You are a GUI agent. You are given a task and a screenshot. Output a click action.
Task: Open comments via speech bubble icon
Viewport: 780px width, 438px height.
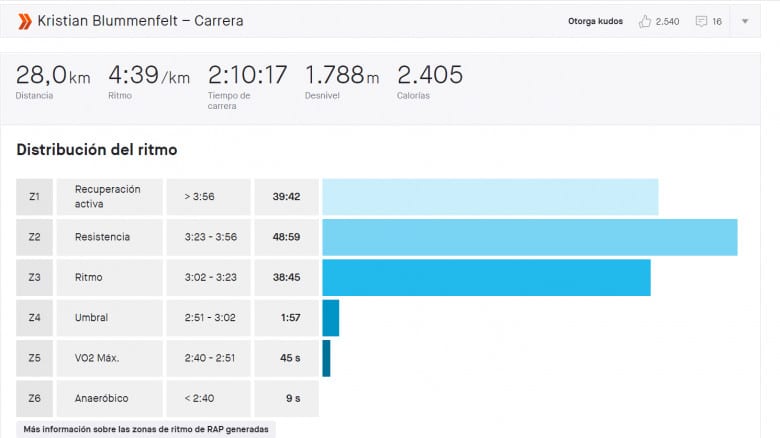(x=701, y=21)
